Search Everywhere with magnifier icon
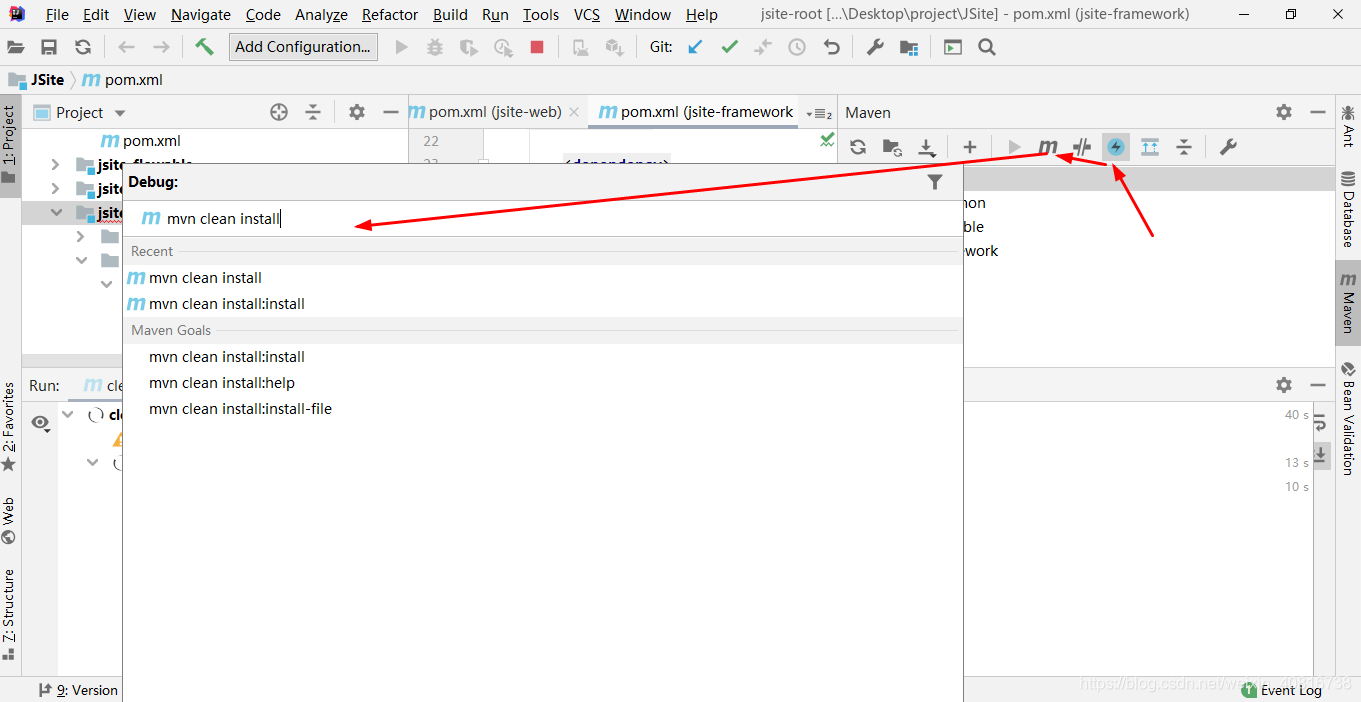This screenshot has height=702, width=1361. coord(987,47)
